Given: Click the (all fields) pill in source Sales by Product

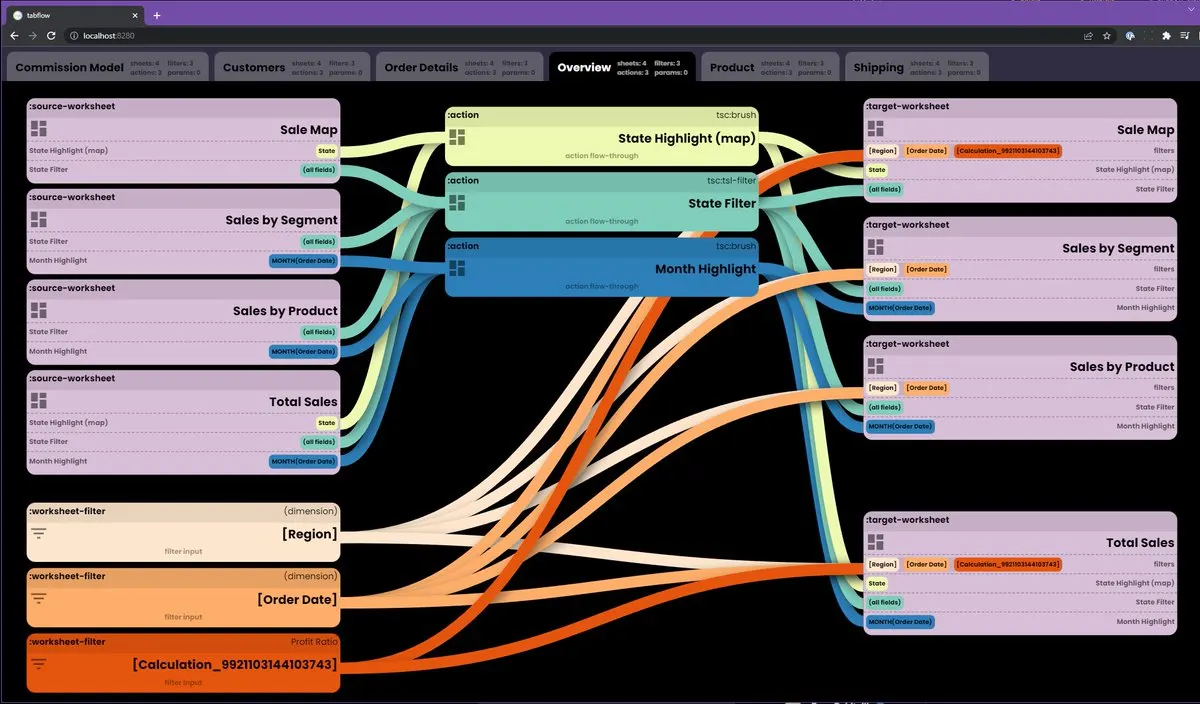Looking at the screenshot, I should pyautogui.click(x=319, y=332).
